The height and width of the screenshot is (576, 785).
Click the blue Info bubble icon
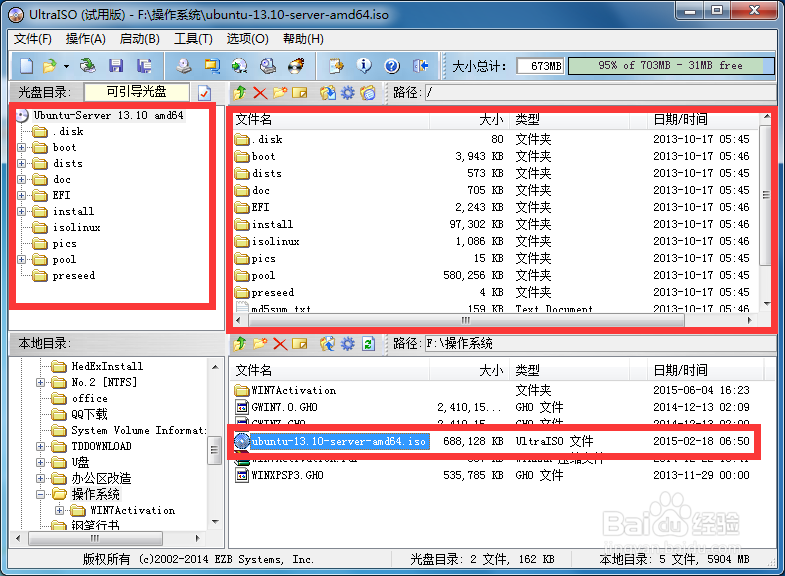(364, 66)
